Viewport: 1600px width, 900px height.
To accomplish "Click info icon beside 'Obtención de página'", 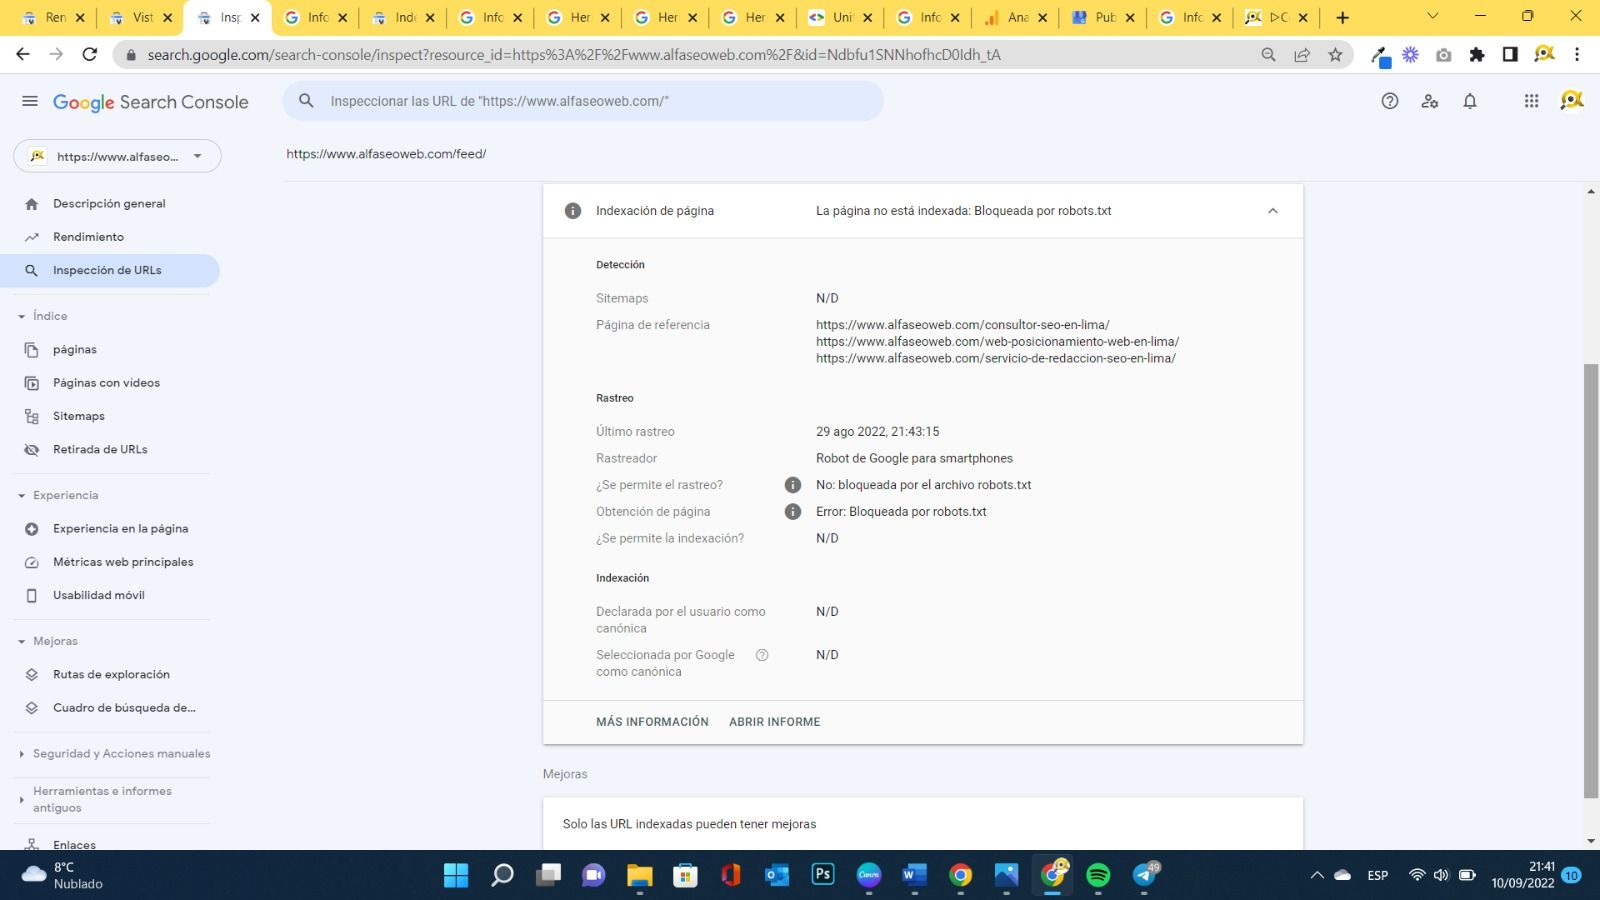I will (793, 512).
